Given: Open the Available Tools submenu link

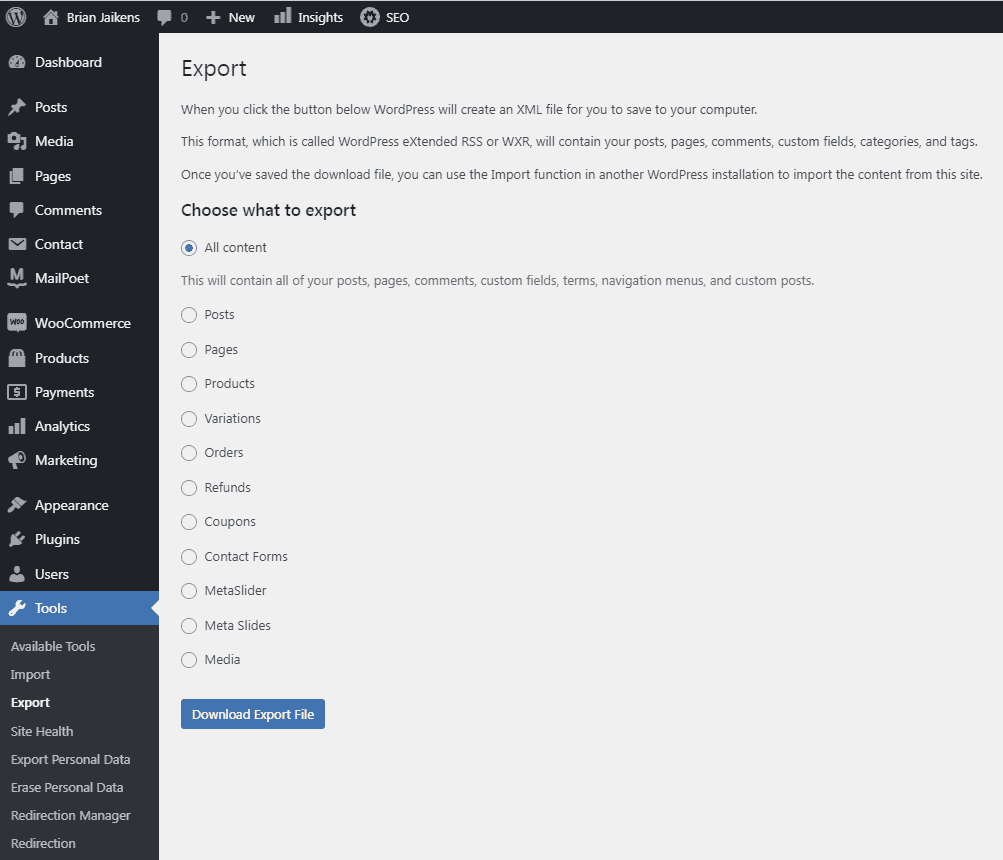Looking at the screenshot, I should pyautogui.click(x=53, y=646).
